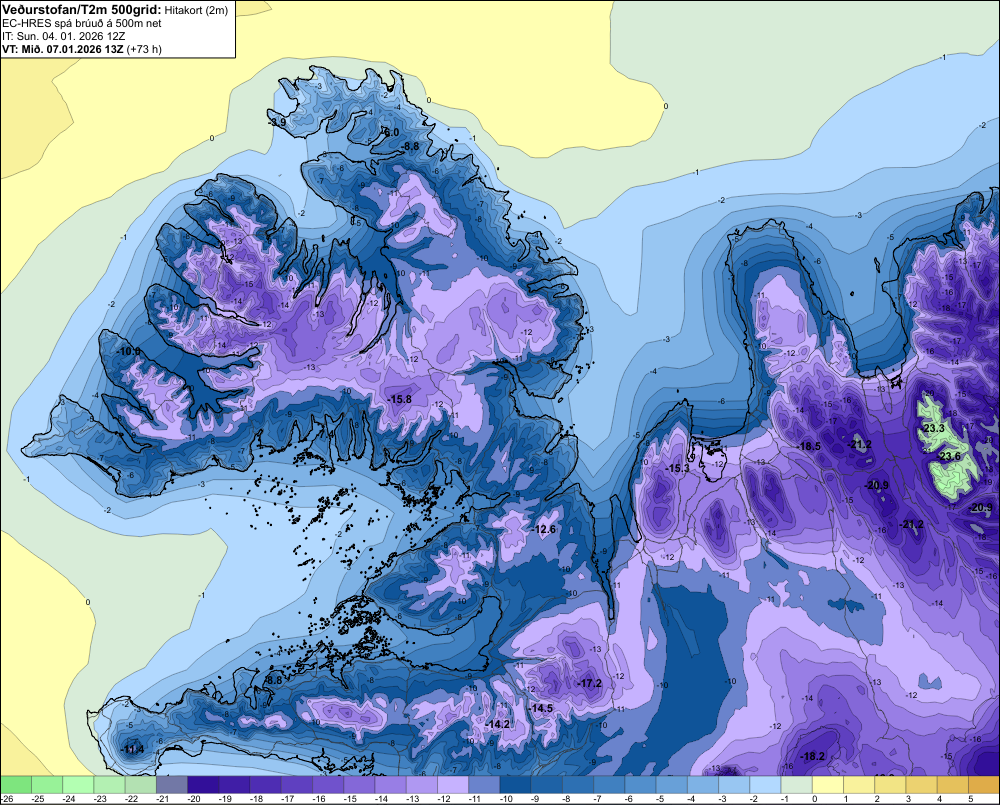
Task: Click the light lilac legend swatch above -12
Action: coord(453,785)
